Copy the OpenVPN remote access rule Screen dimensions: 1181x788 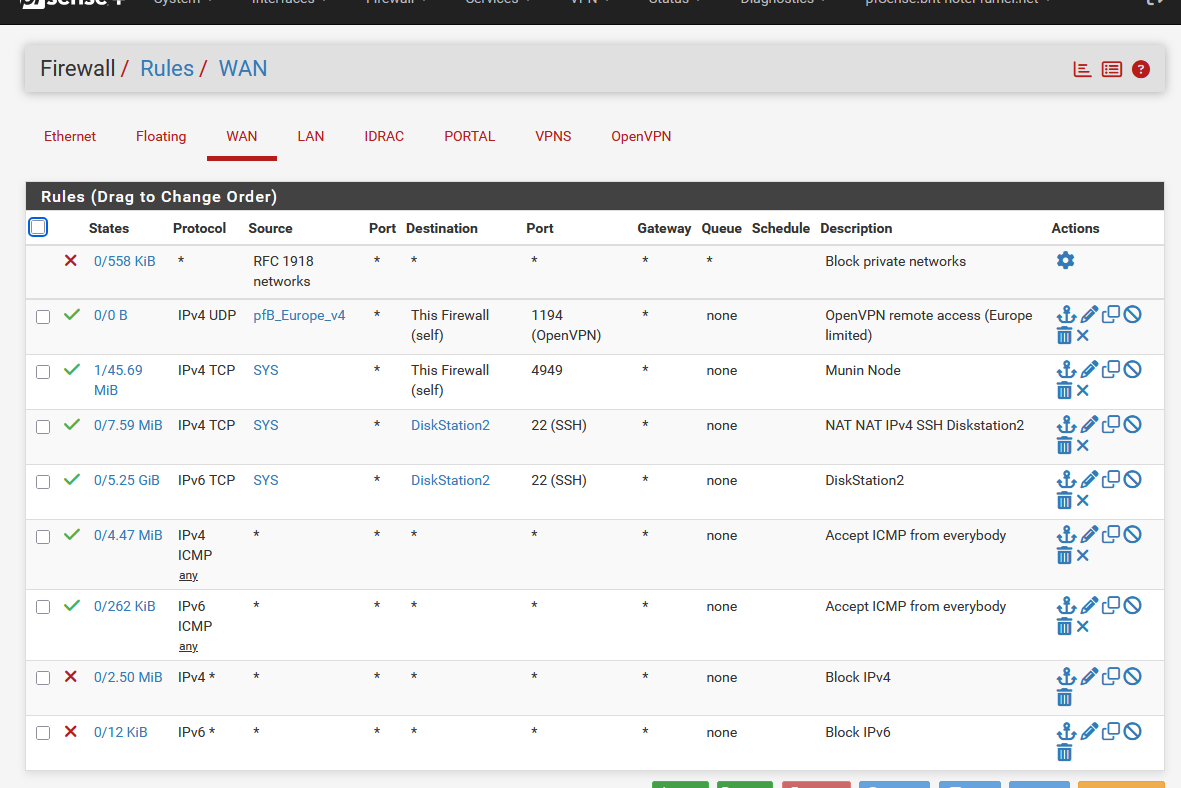tap(1111, 315)
